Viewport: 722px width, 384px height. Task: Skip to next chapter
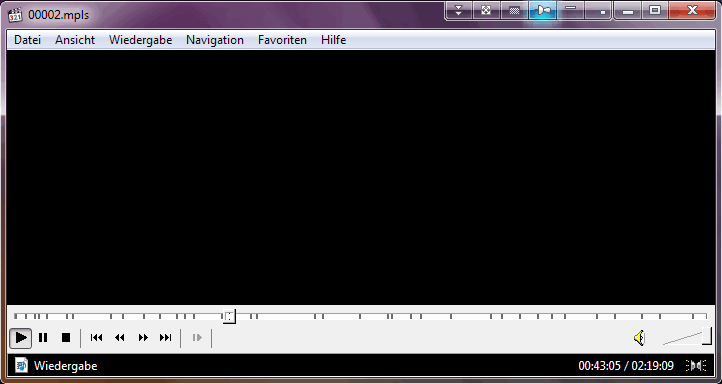pyautogui.click(x=166, y=338)
